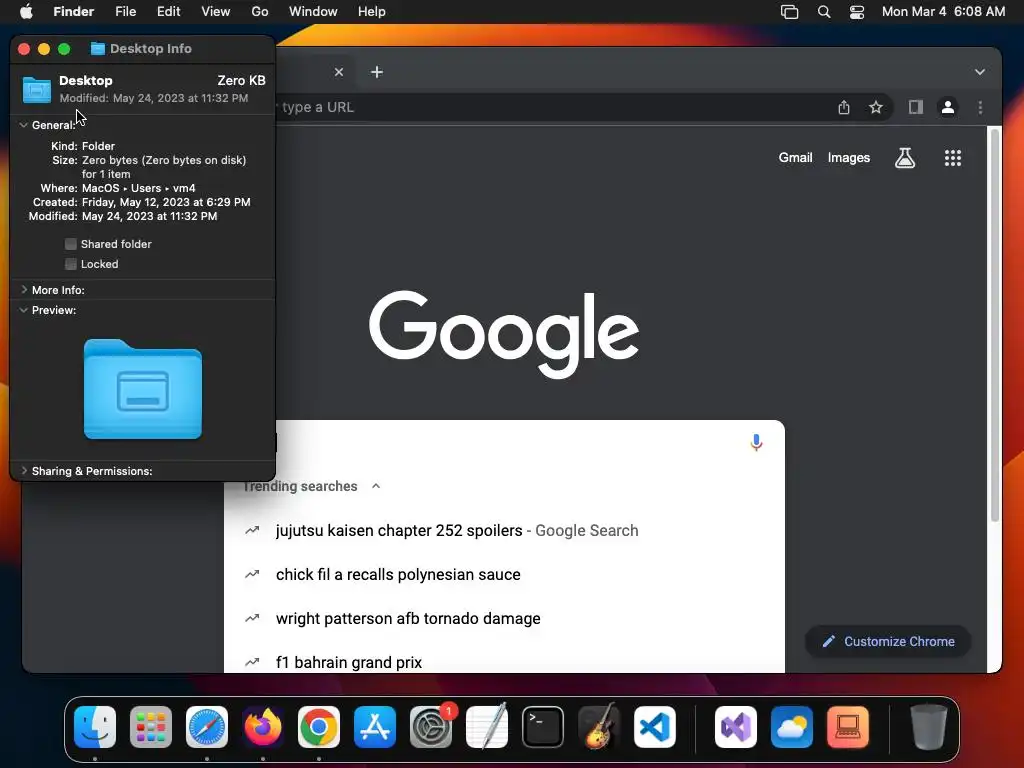
Task: Close the current Chrome tab
Action: point(338,72)
